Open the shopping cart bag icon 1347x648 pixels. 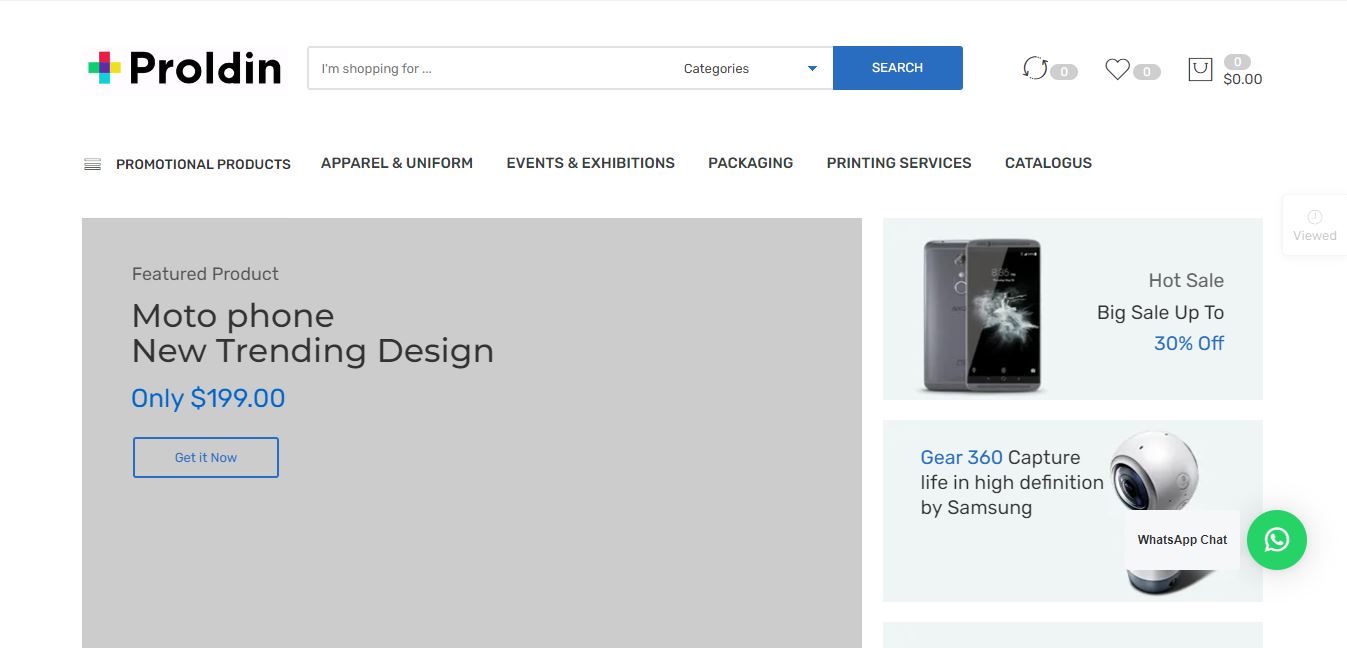1200,69
